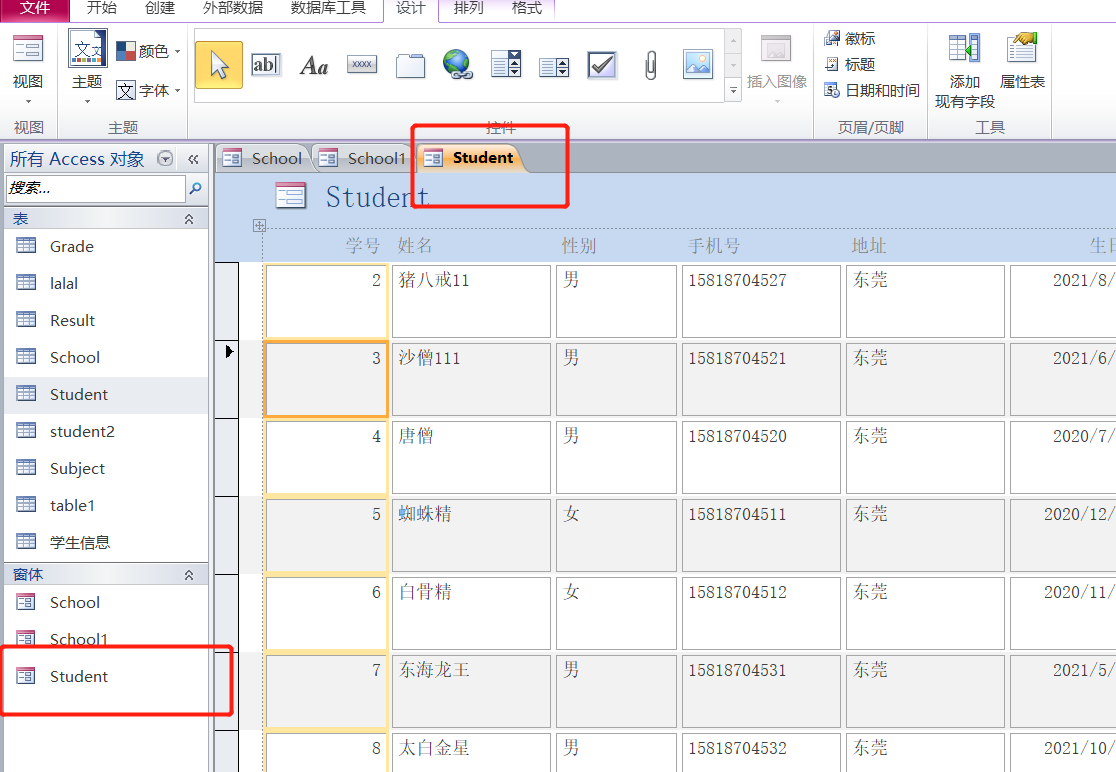This screenshot has height=772, width=1116.
Task: Select the Check Box control
Action: click(x=602, y=65)
